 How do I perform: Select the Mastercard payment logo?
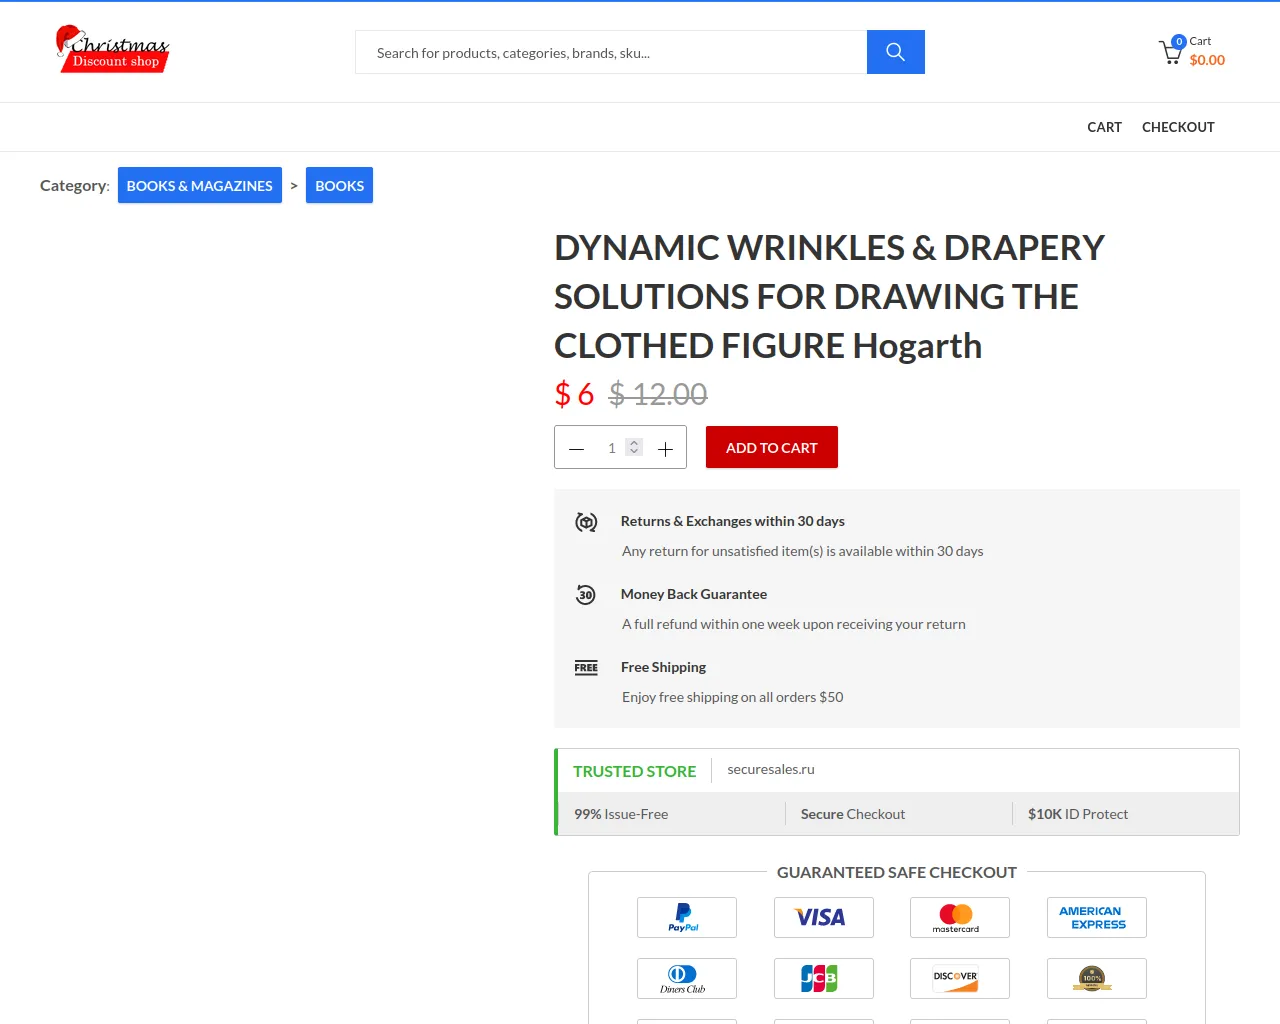tap(959, 917)
